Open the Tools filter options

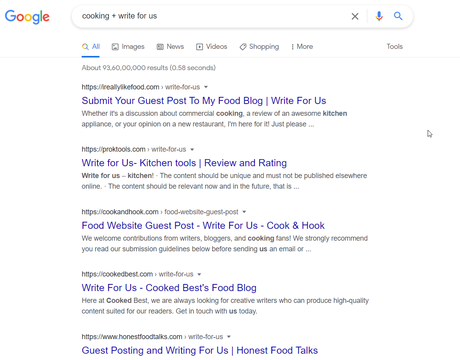[395, 47]
